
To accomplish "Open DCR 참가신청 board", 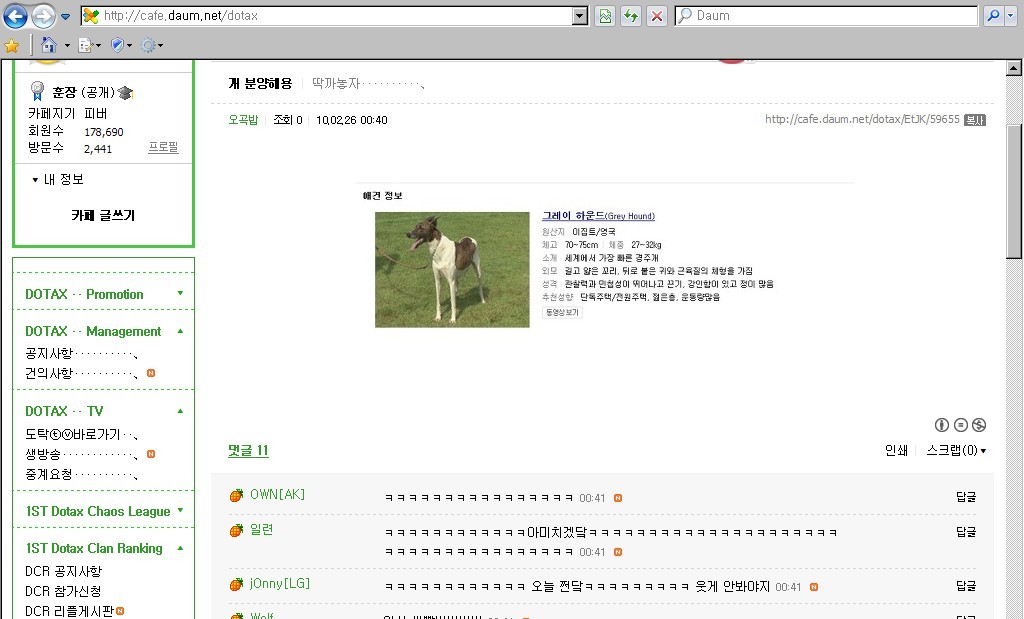I will point(63,591).
